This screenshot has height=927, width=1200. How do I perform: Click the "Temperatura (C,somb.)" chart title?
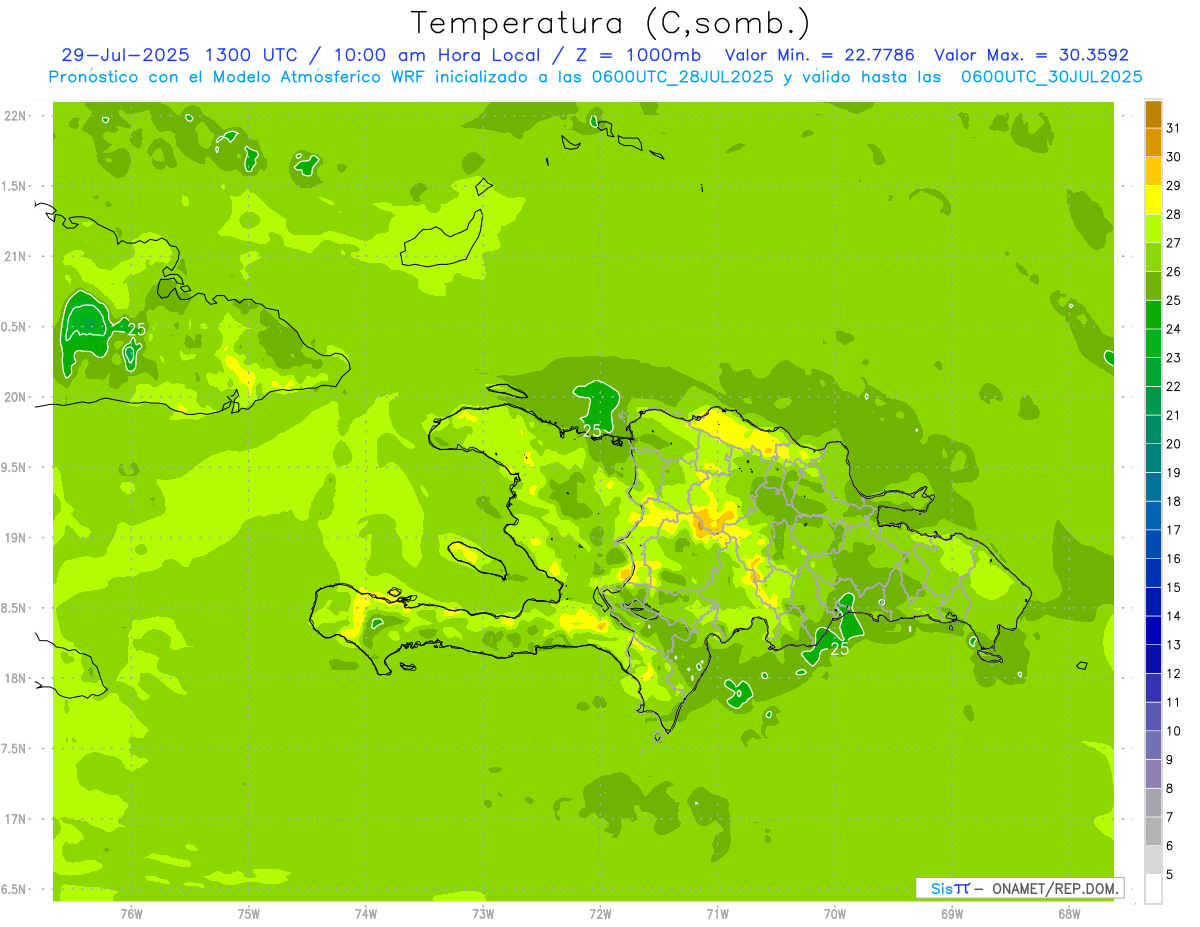click(610, 23)
